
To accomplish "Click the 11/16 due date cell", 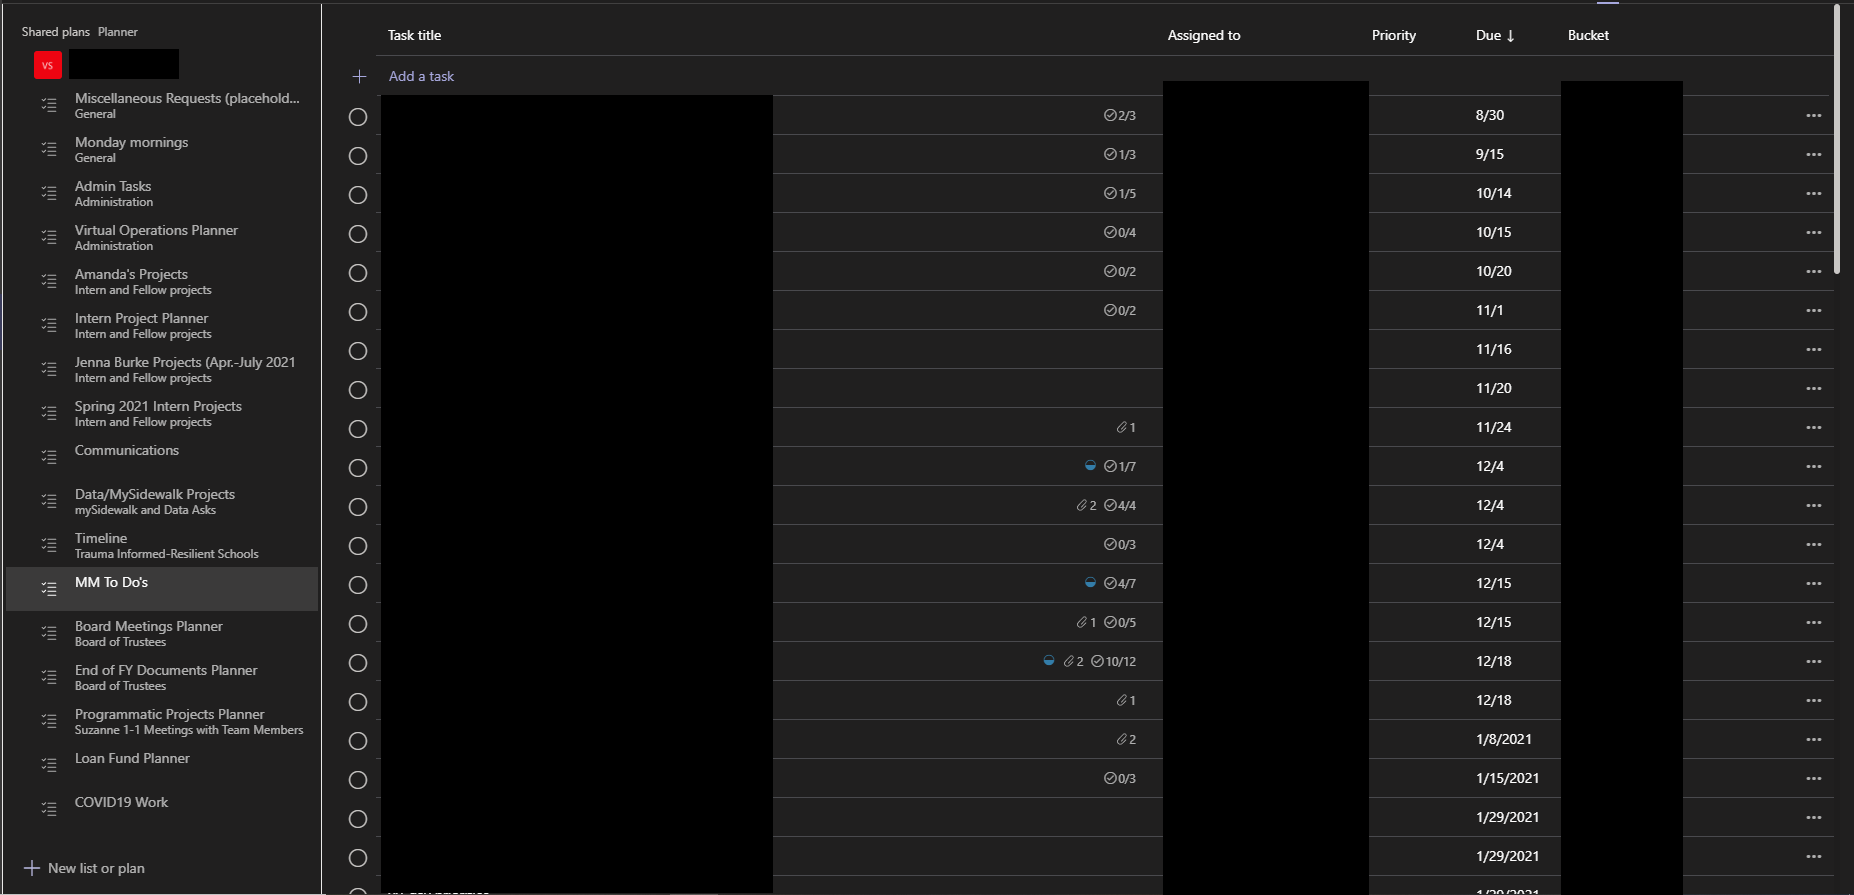I will tap(1494, 350).
